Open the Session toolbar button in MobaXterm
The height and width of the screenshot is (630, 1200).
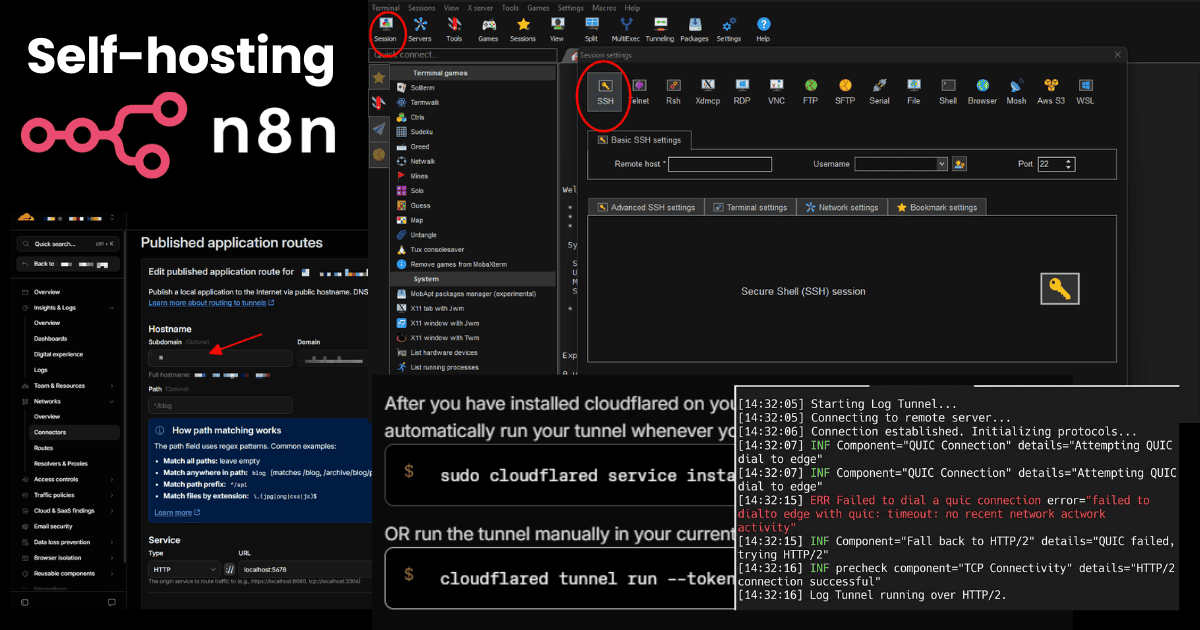coord(385,29)
